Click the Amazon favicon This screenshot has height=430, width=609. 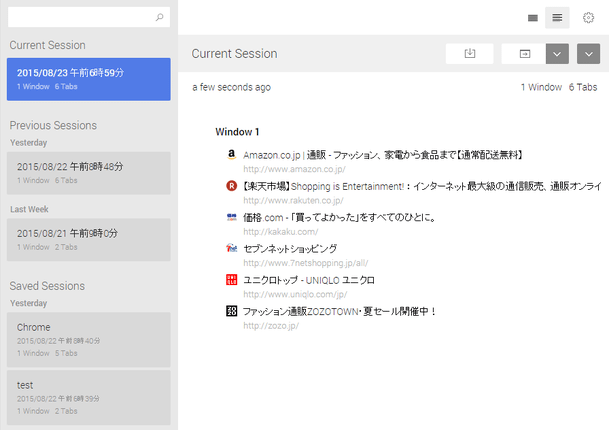[x=231, y=155]
